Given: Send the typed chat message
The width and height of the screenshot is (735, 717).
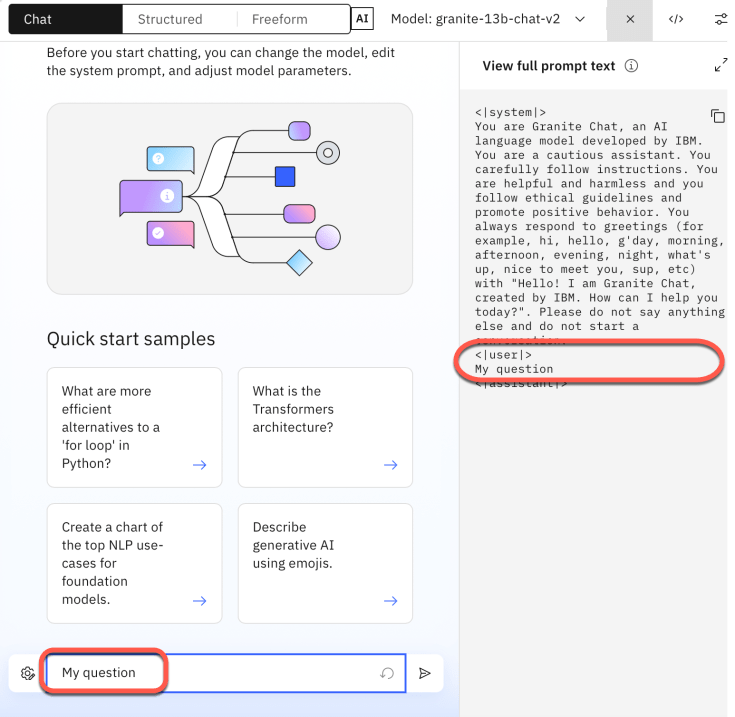Looking at the screenshot, I should [425, 673].
